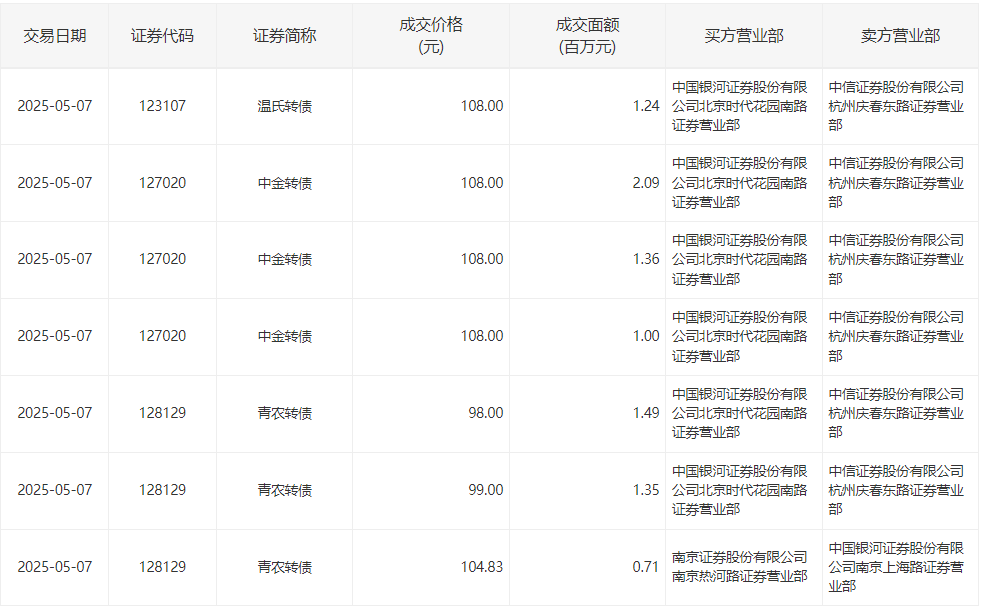984x609 pixels.
Task: Click the buyer branch in the 1.49 row
Action: [x=740, y=413]
